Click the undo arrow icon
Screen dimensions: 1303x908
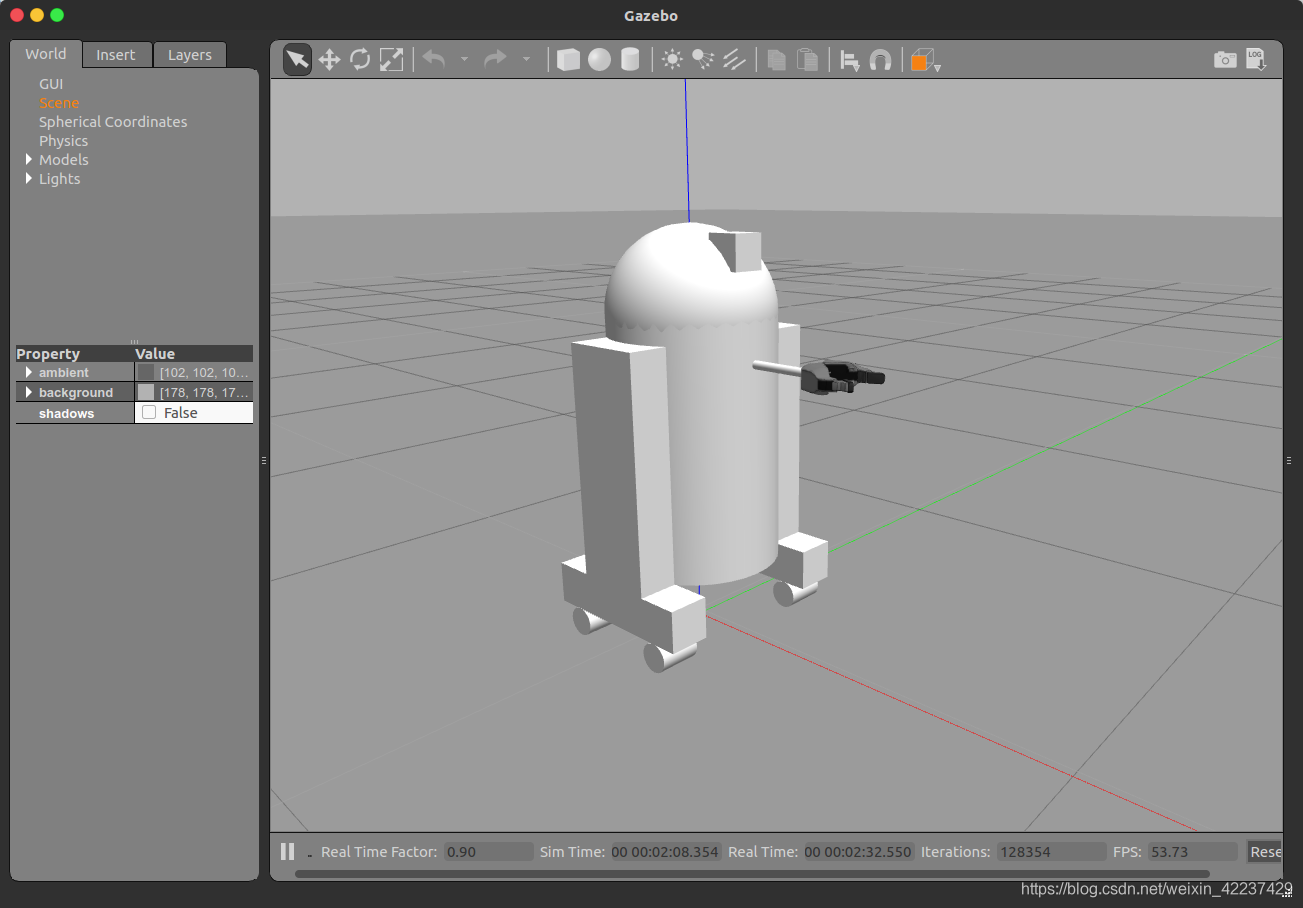(x=434, y=60)
